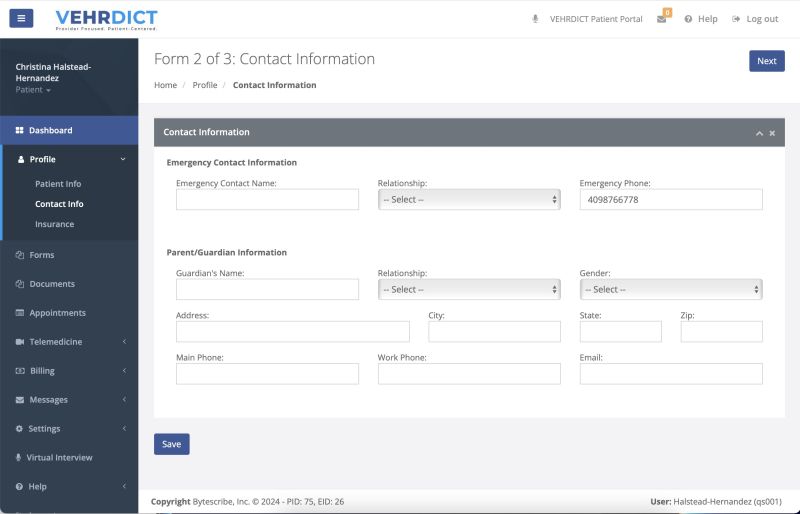Image resolution: width=800 pixels, height=514 pixels.
Task: Focus the Emergency Contact Name field
Action: pyautogui.click(x=267, y=200)
